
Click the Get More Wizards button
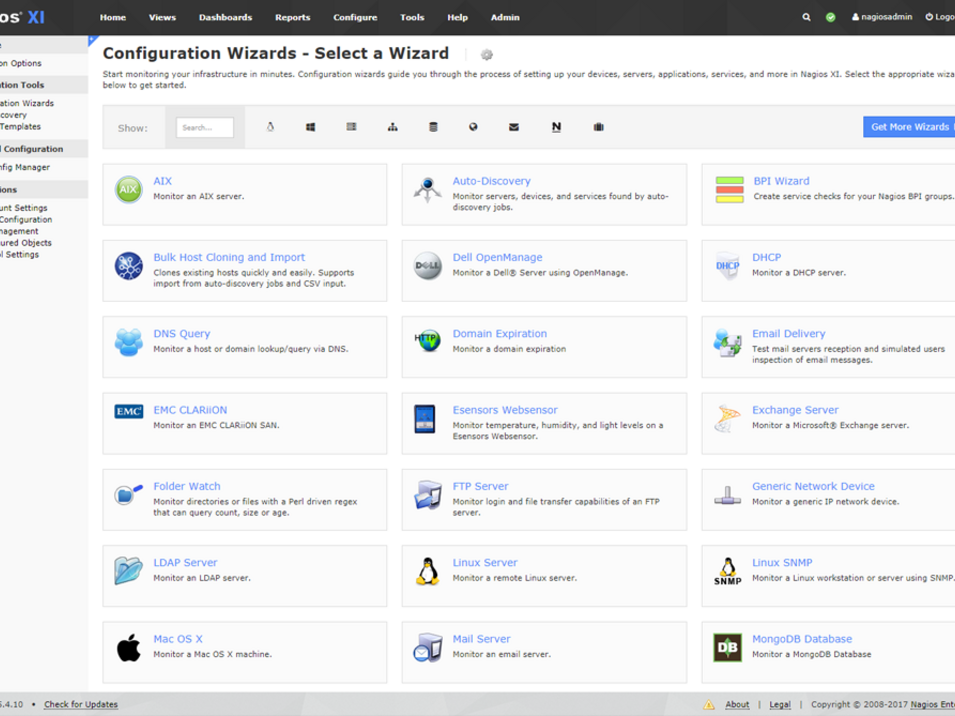909,127
